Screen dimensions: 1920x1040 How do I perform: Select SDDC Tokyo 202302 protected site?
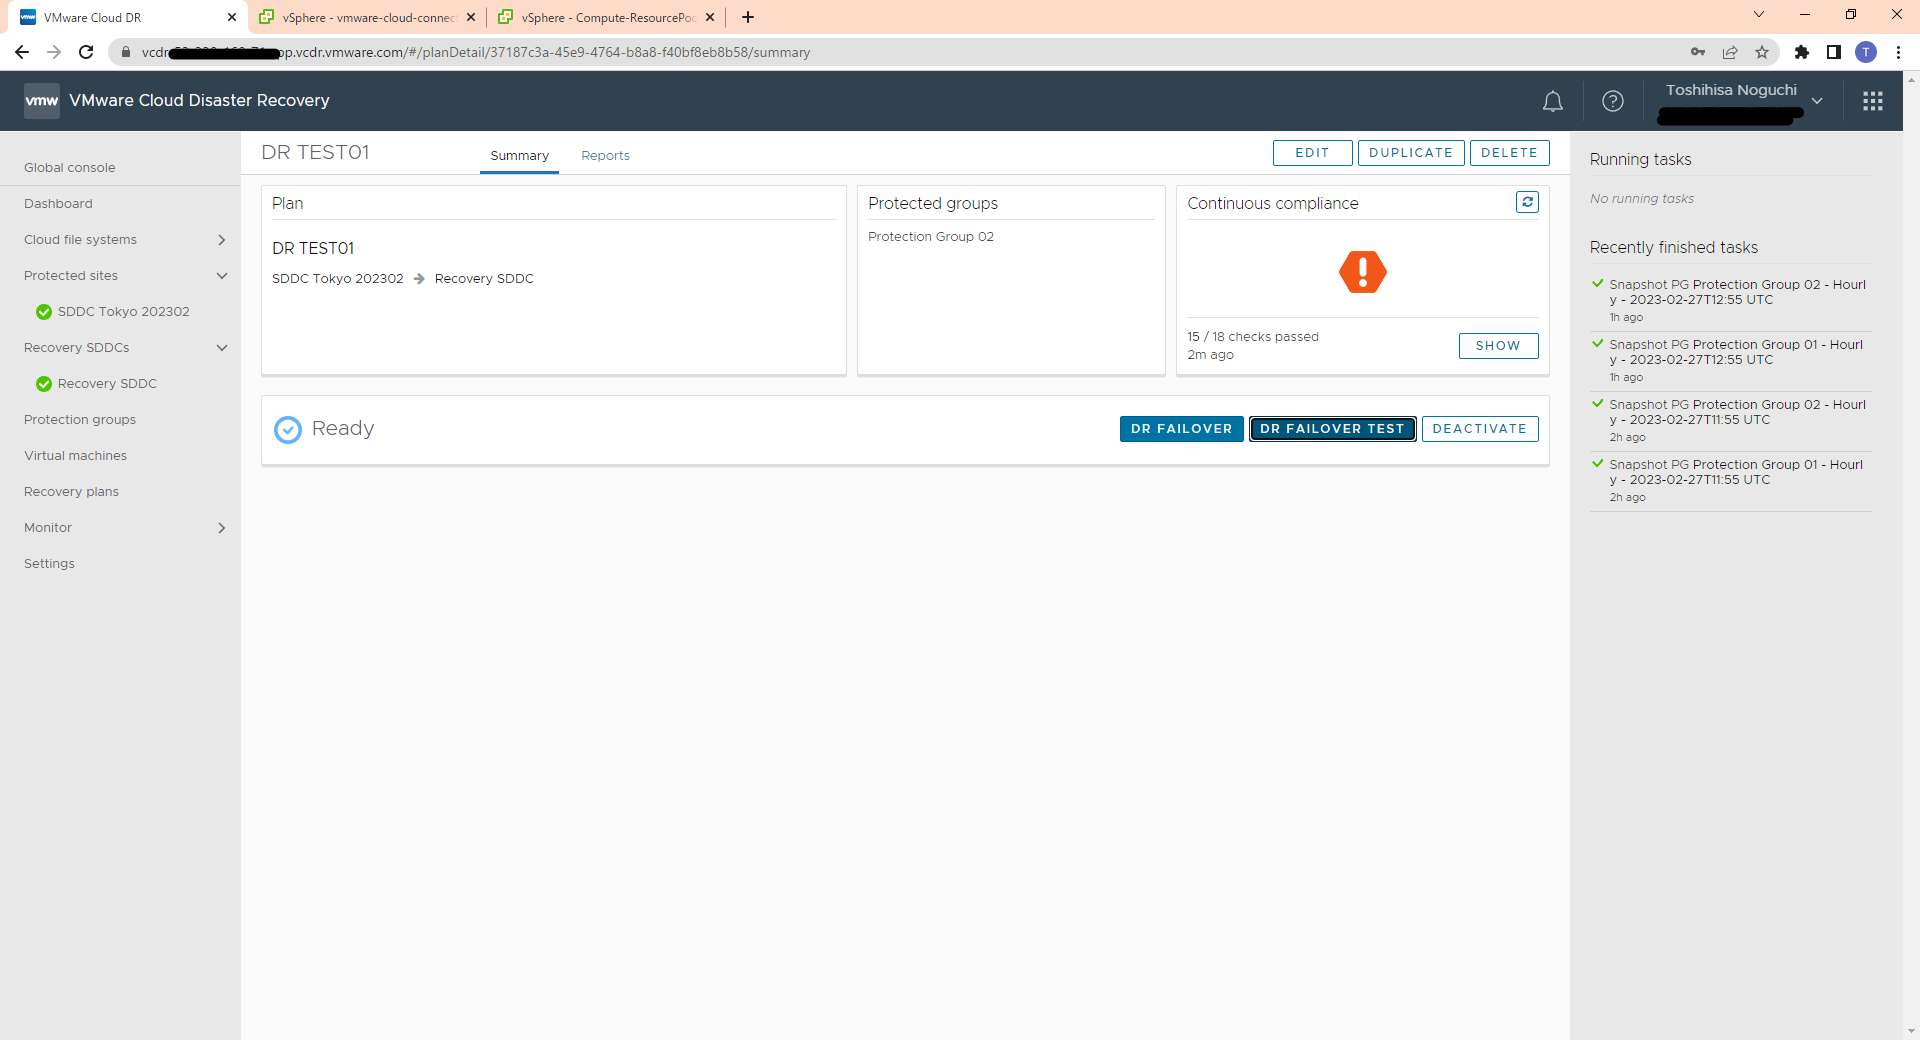point(123,312)
